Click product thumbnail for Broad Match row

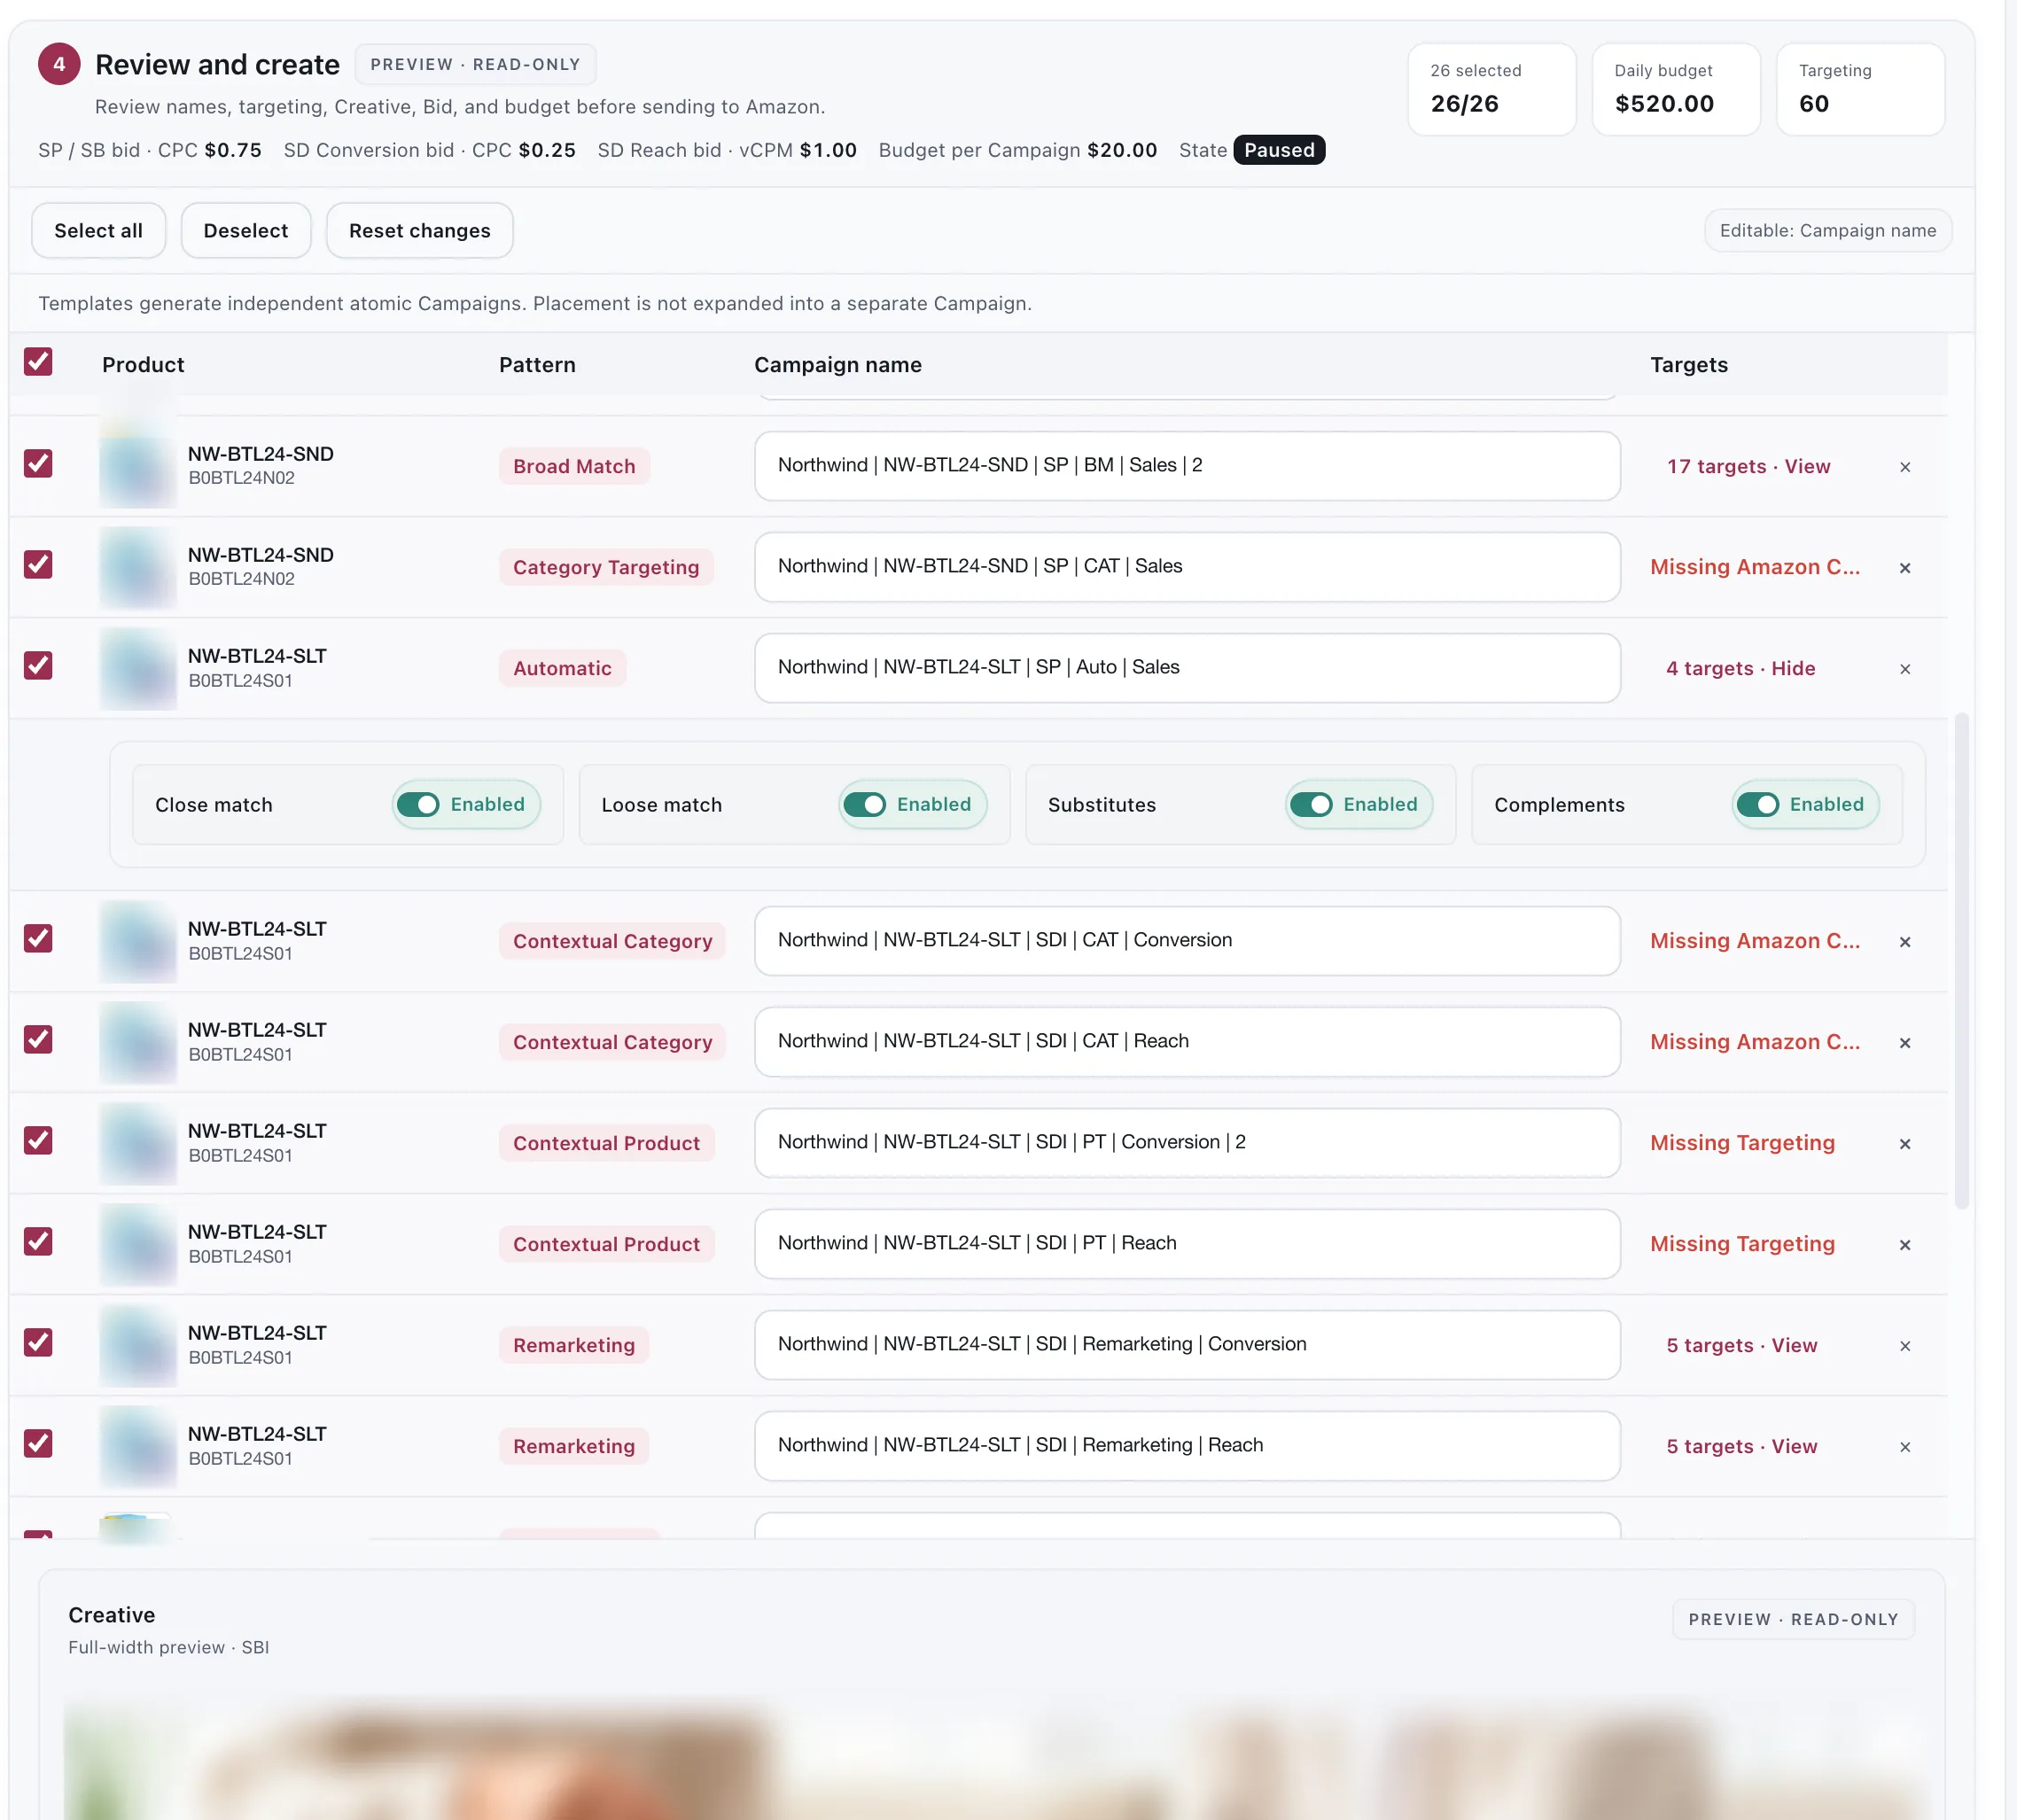coord(138,467)
